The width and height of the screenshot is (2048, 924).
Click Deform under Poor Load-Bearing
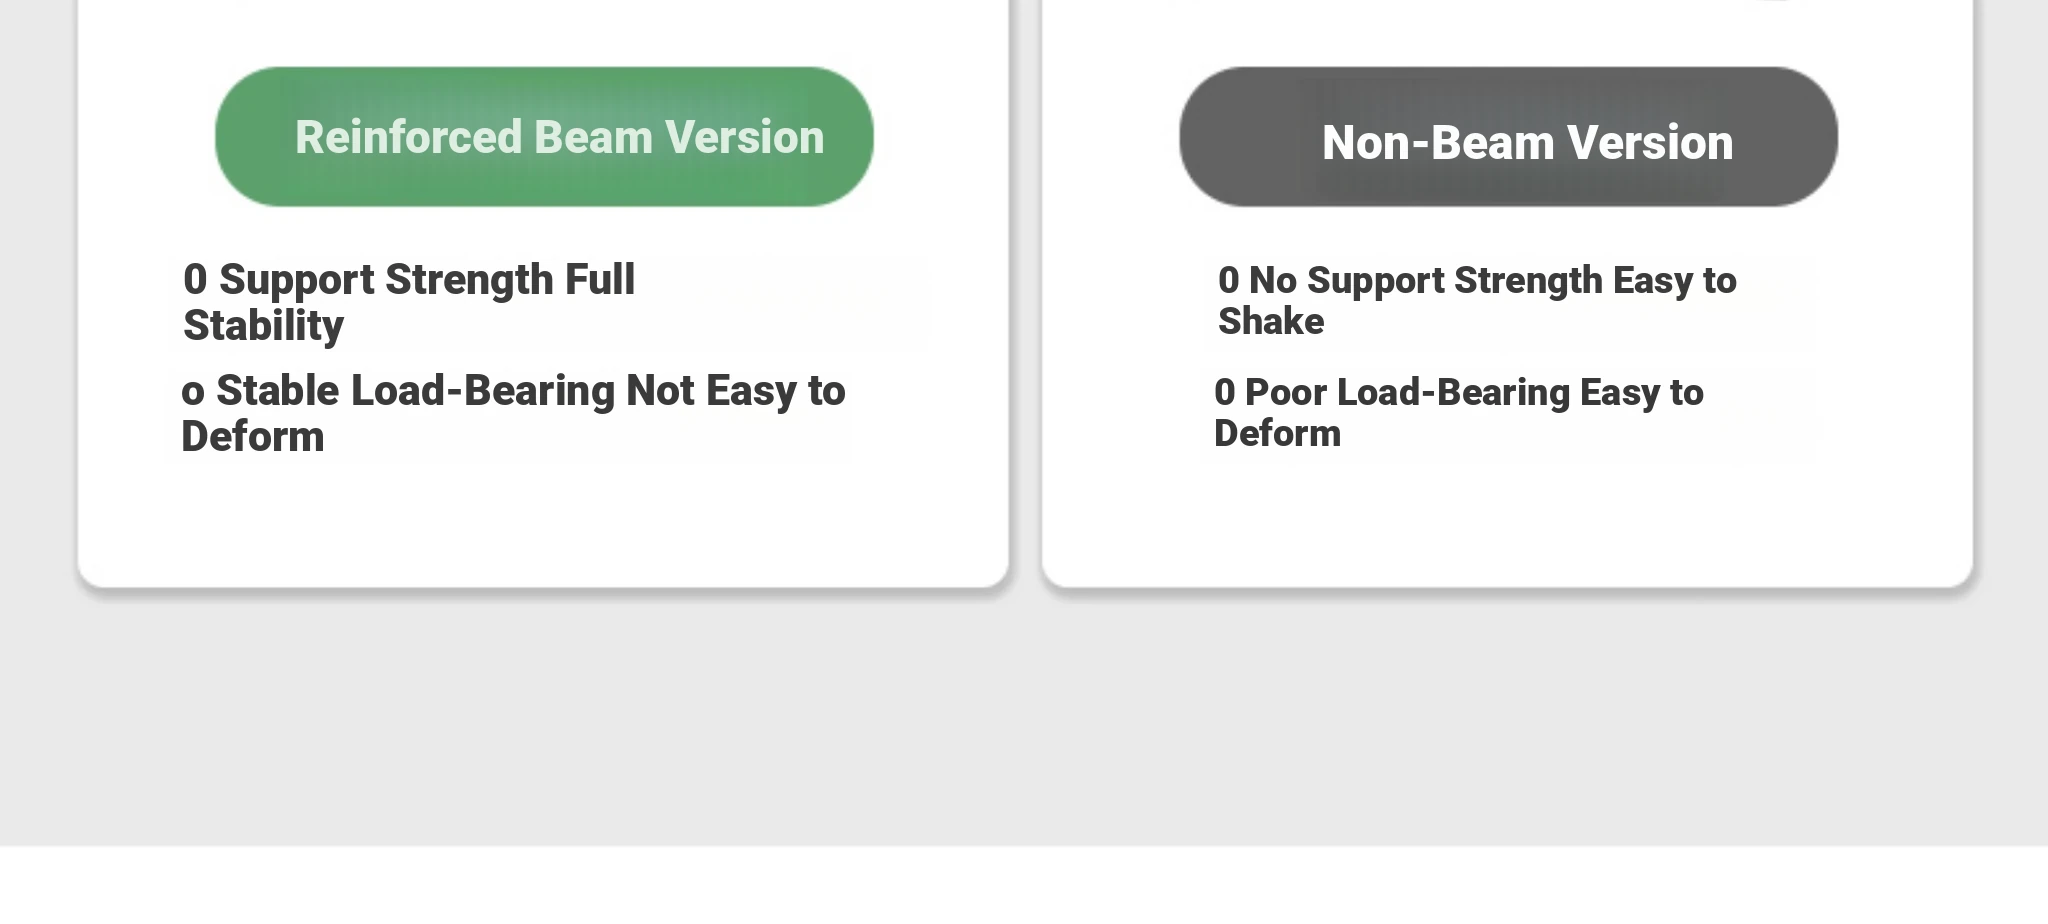coord(1278,434)
